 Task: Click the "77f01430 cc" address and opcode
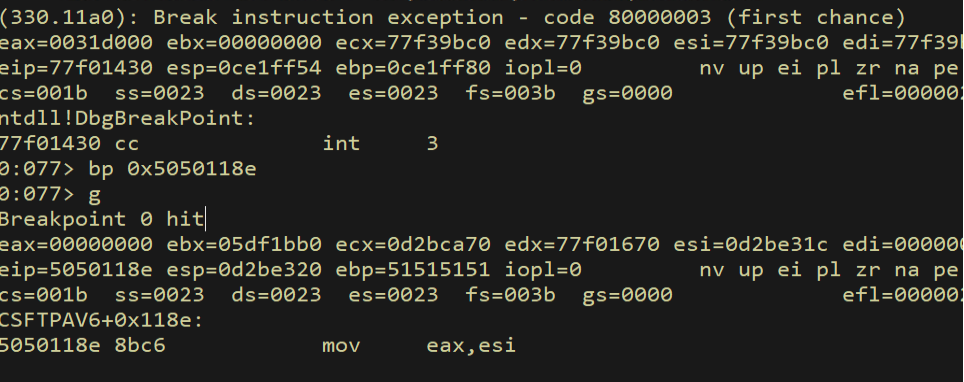tap(69, 144)
